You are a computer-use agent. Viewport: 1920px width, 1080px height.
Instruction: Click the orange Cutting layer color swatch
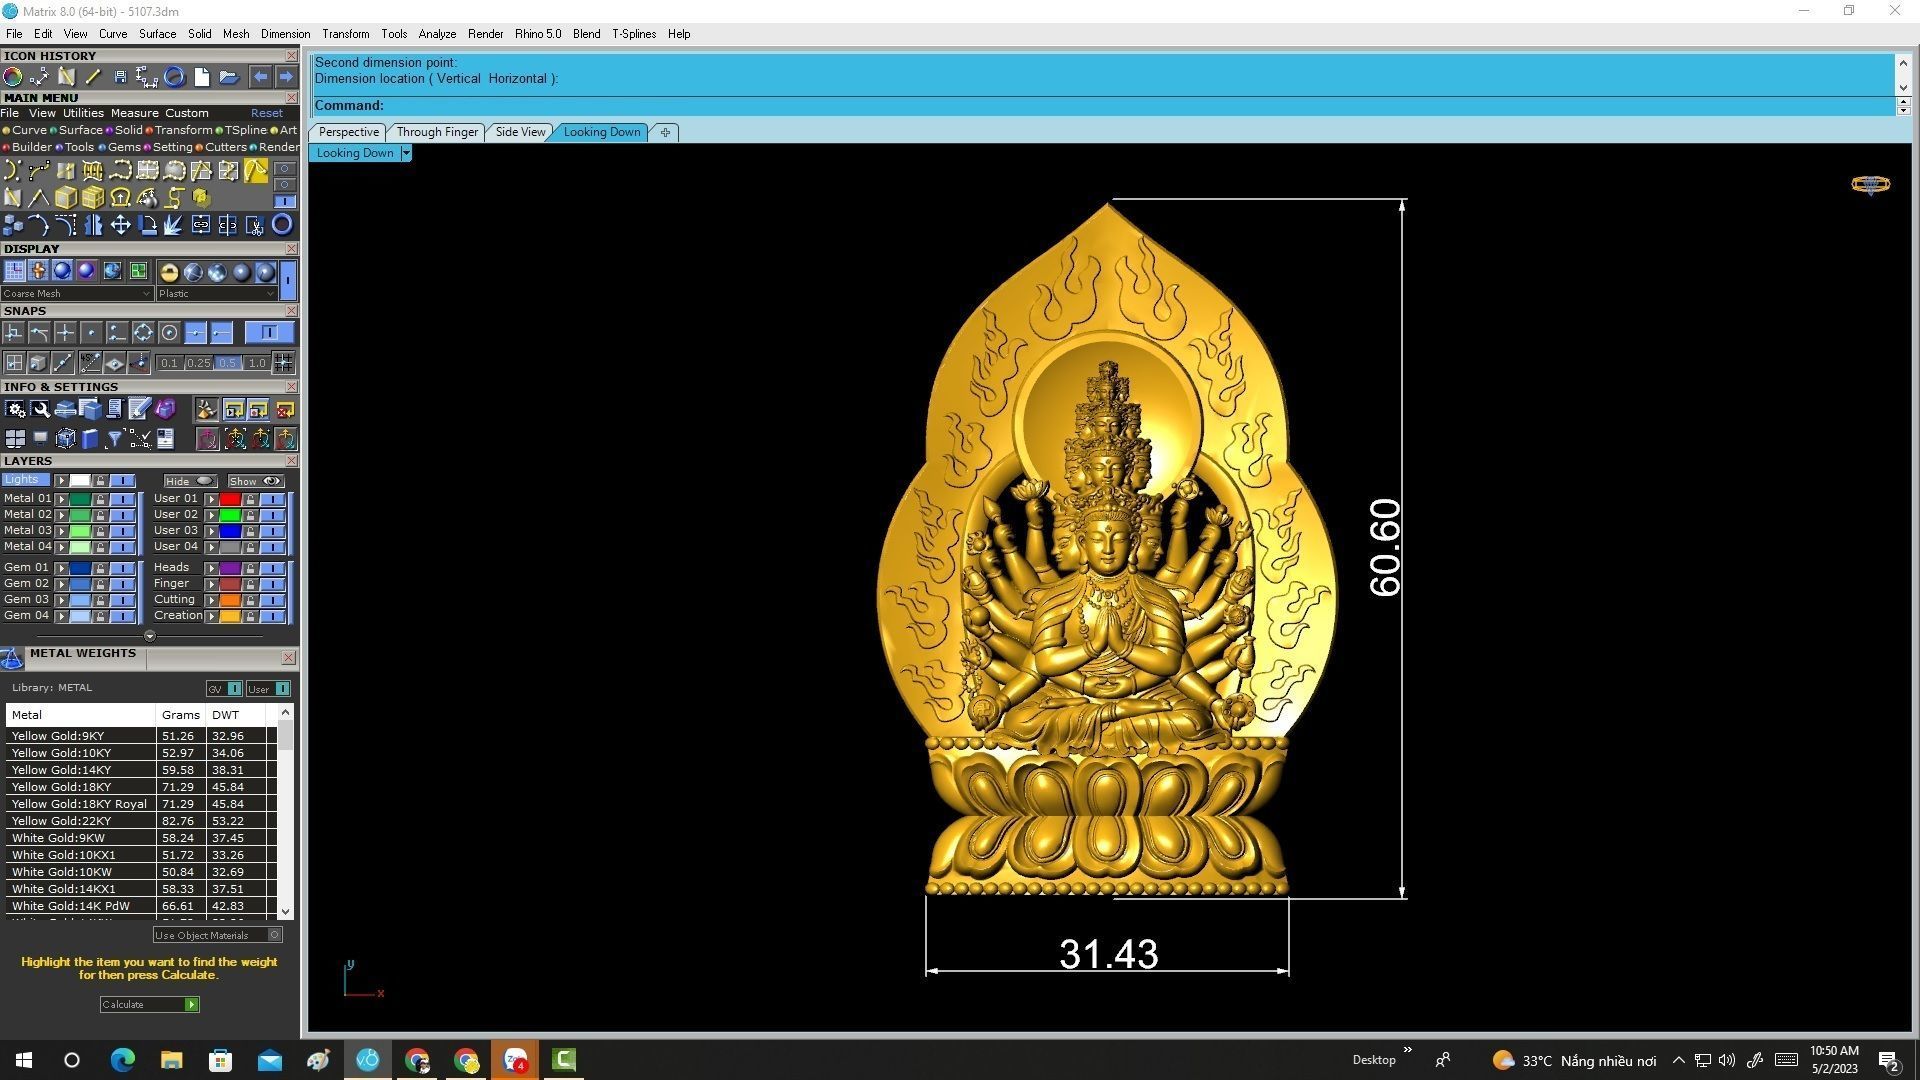point(230,600)
